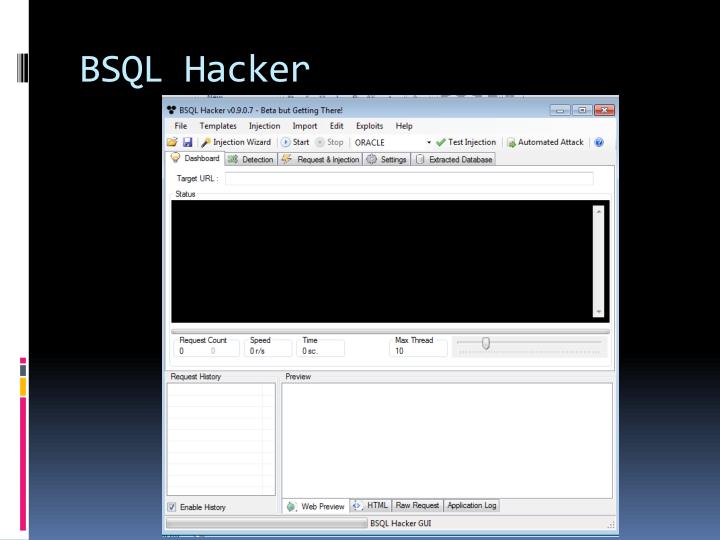
Task: Click the BSQL Hacker title bar app icon
Action: coord(171,110)
